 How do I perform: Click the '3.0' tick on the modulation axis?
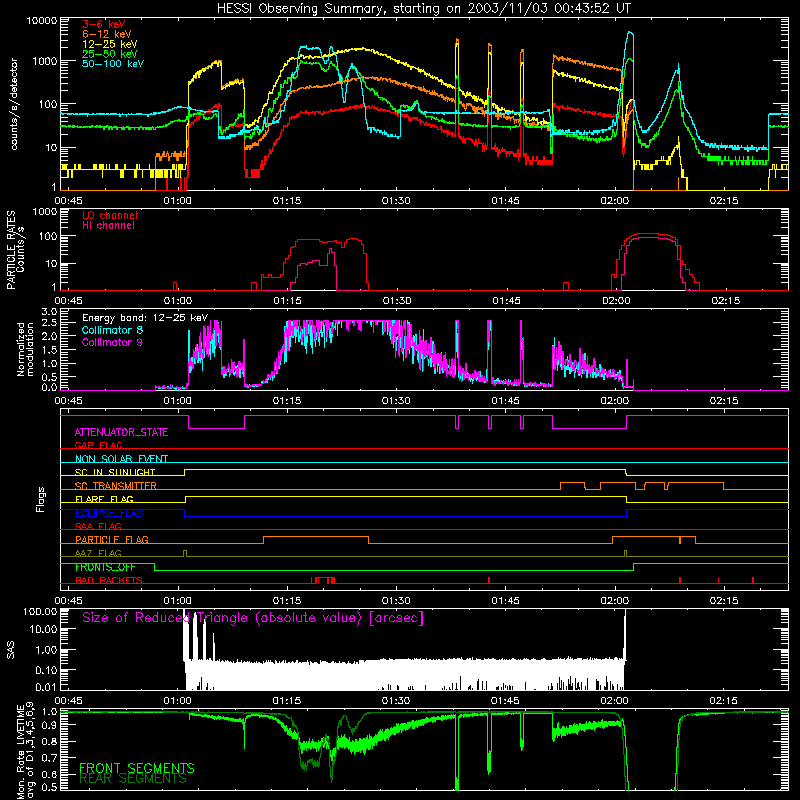[49, 311]
